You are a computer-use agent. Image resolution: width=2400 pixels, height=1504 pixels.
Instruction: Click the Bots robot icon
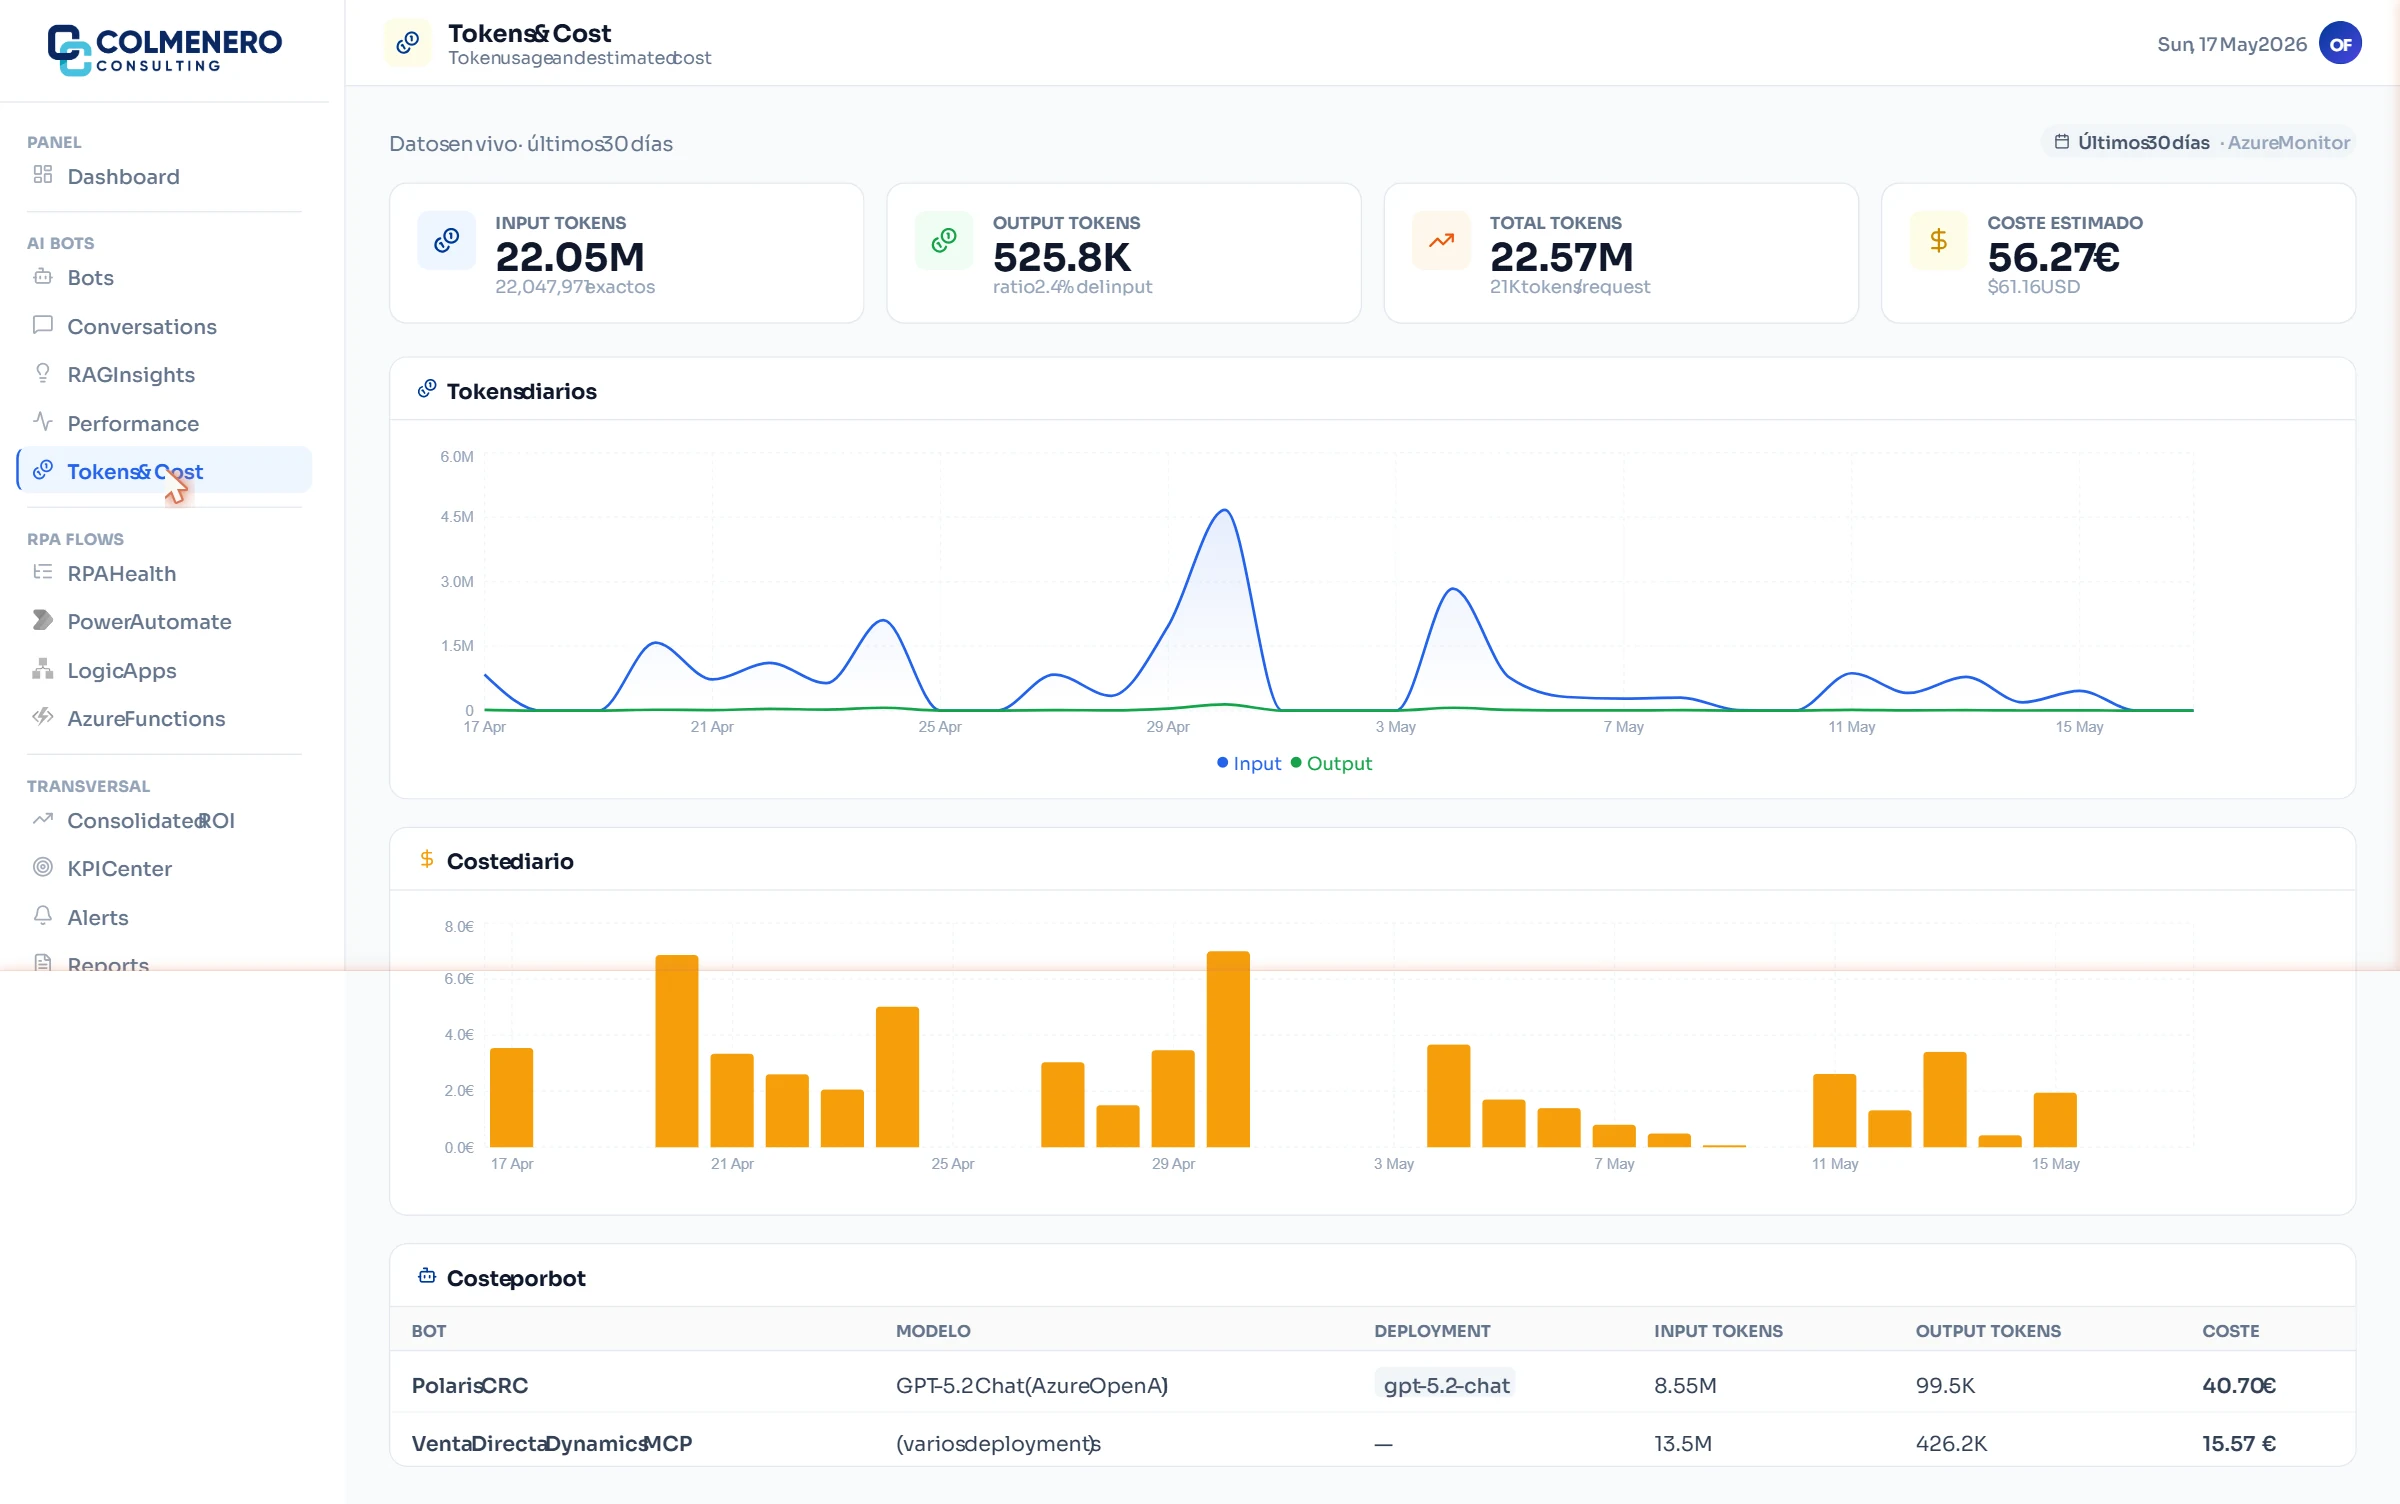(42, 276)
